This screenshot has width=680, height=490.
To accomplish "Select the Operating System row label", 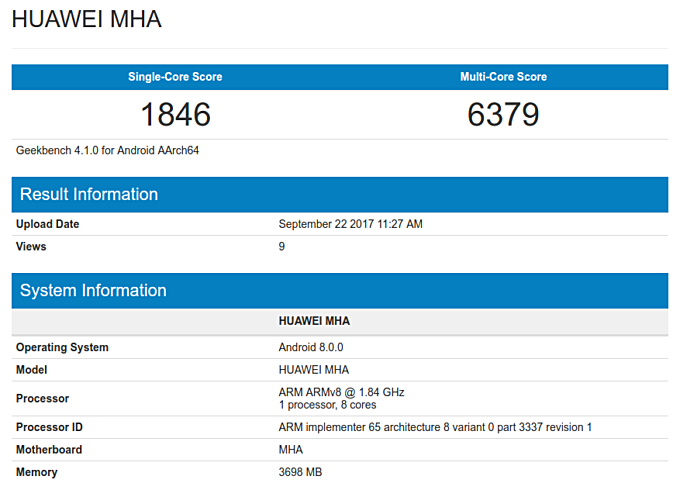I will click(x=62, y=347).
